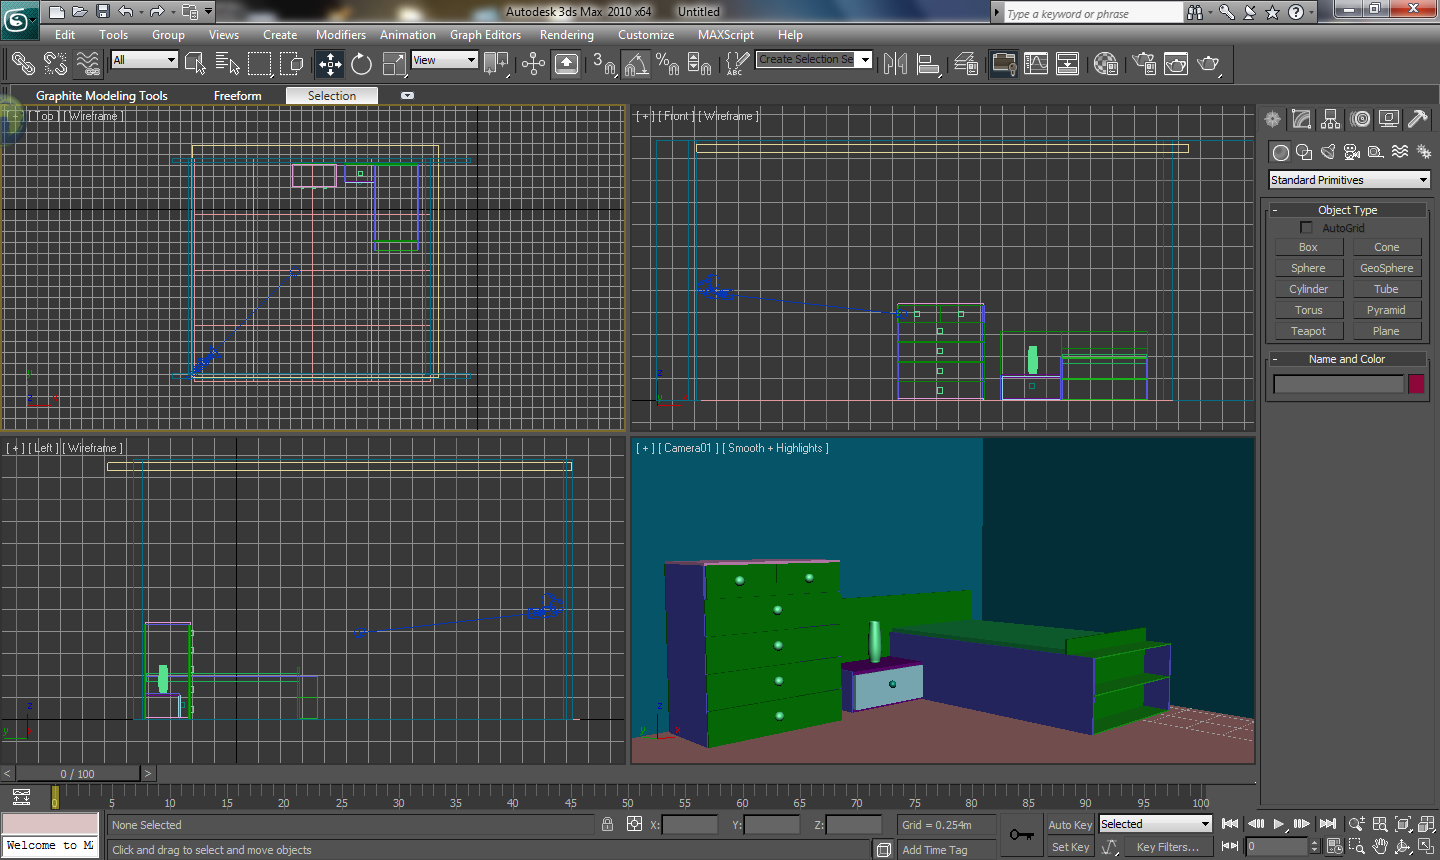Click the object color swatch
The image size is (1440, 860).
(1416, 384)
